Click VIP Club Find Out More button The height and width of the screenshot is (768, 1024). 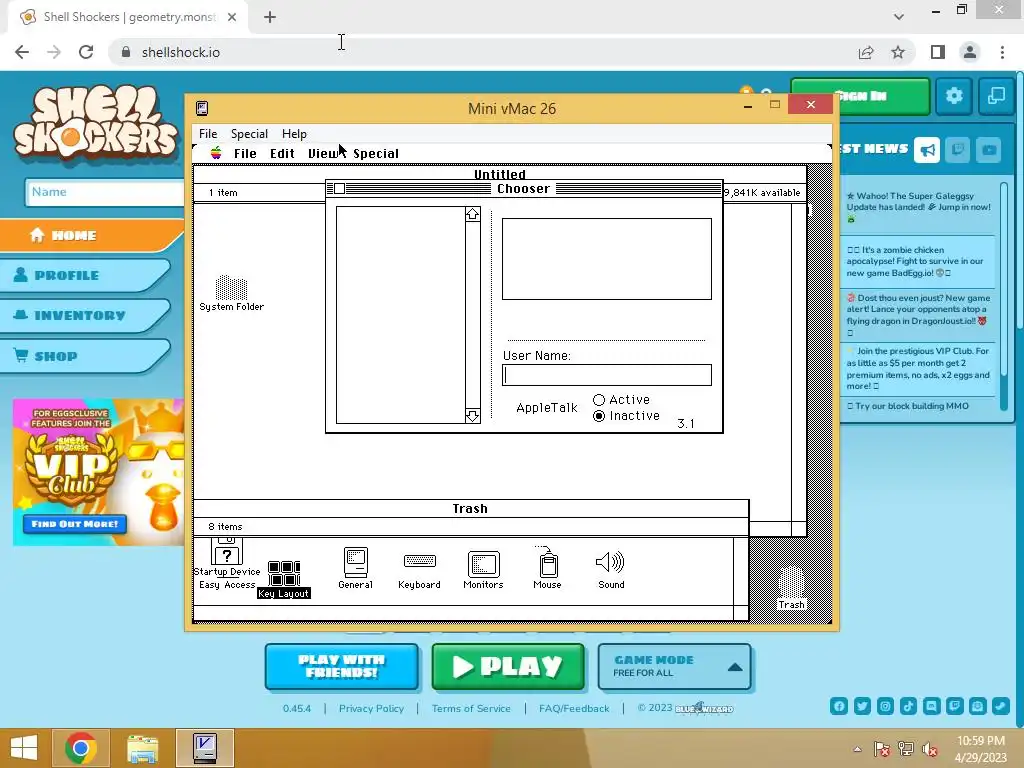75,524
